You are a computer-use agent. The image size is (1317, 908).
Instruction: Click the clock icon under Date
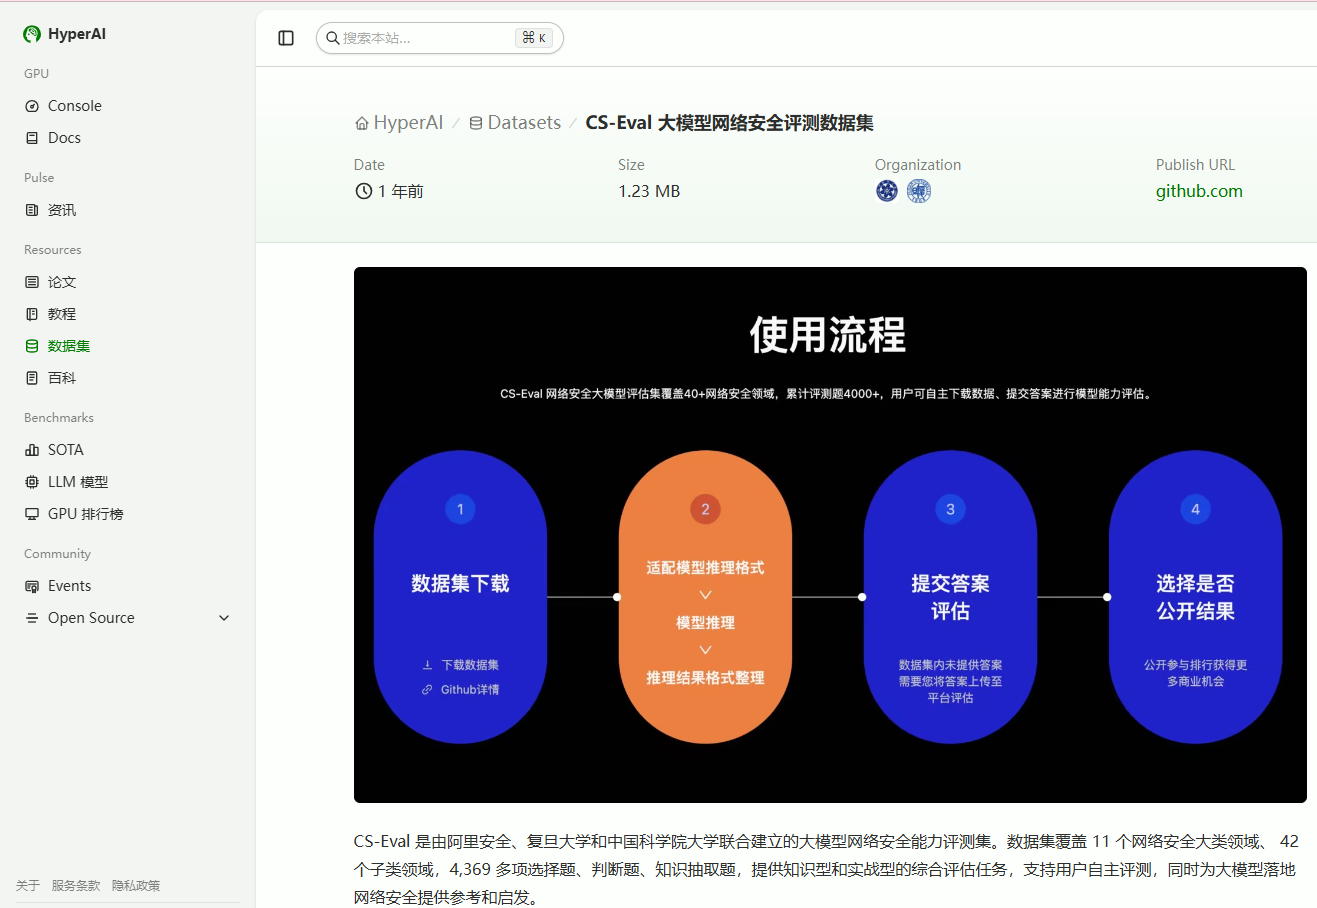364,191
